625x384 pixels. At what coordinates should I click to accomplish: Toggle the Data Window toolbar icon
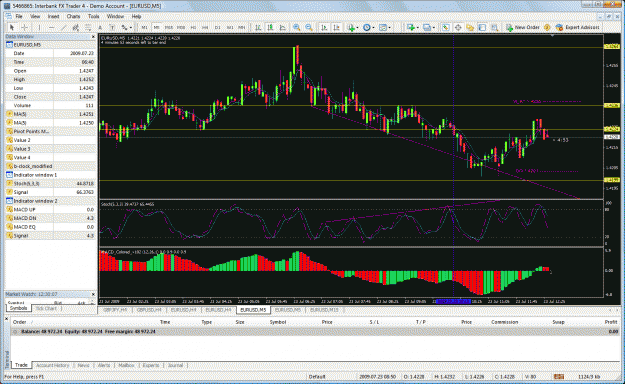click(458, 28)
